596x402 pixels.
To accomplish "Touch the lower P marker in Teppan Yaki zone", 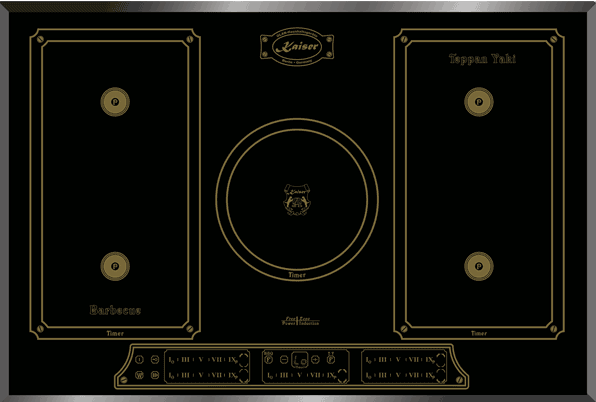I will click(479, 266).
